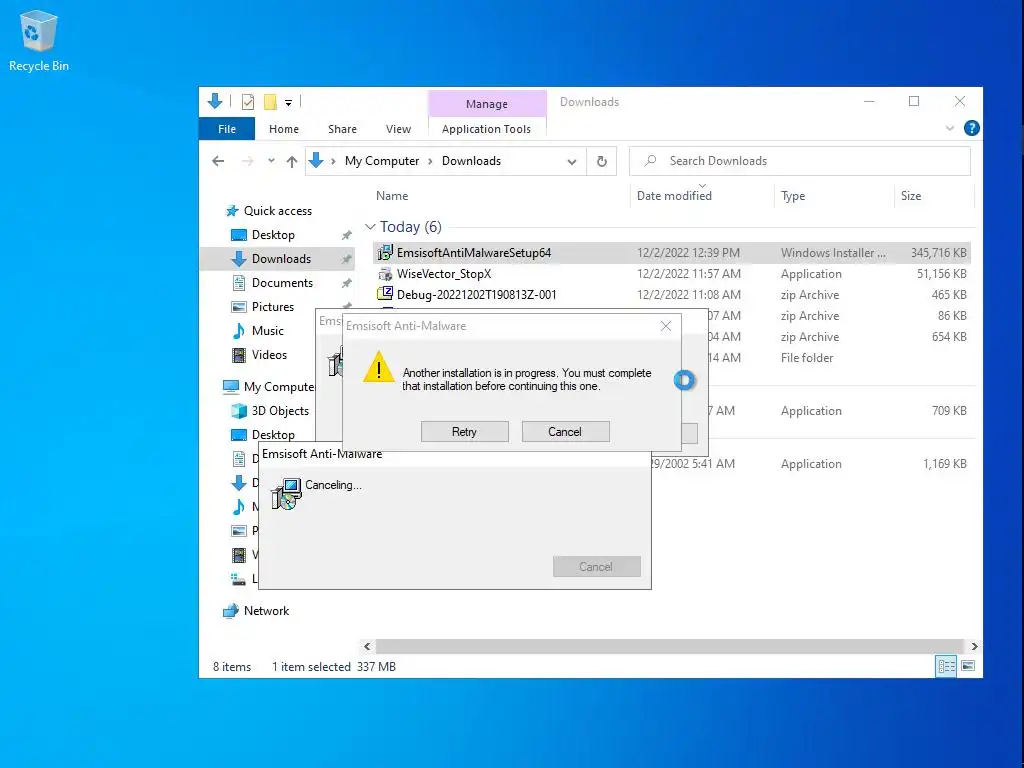Open Network in navigation pane
Screen dimensions: 1024x768
coord(266,611)
